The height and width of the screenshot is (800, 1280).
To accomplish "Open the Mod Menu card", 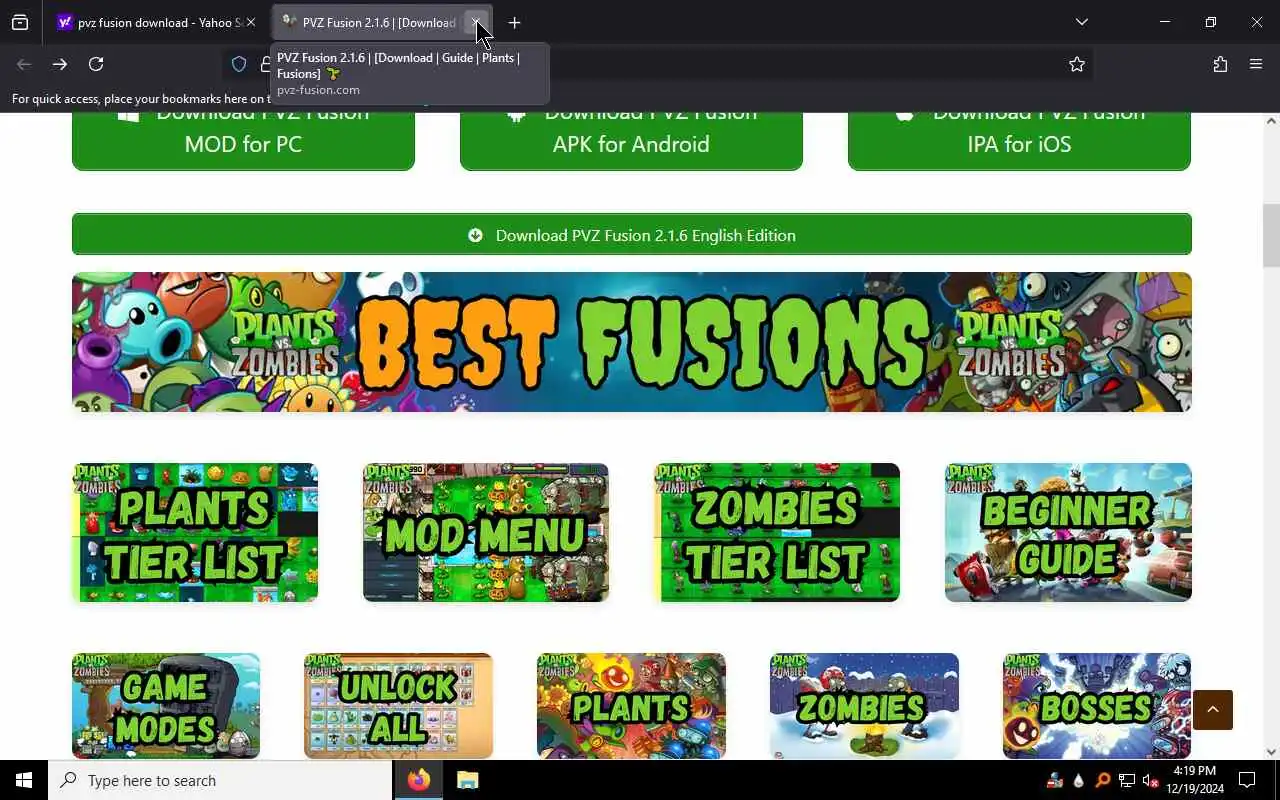I will click(485, 533).
